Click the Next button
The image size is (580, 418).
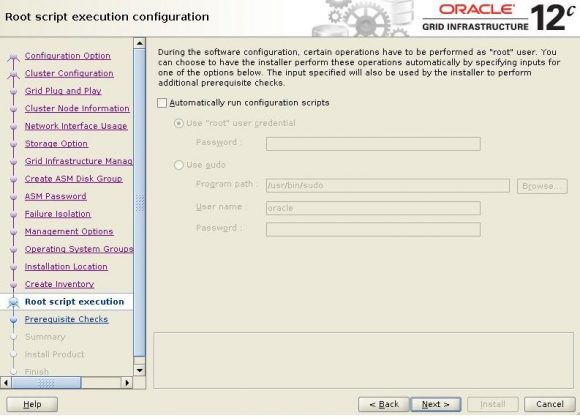pos(436,404)
